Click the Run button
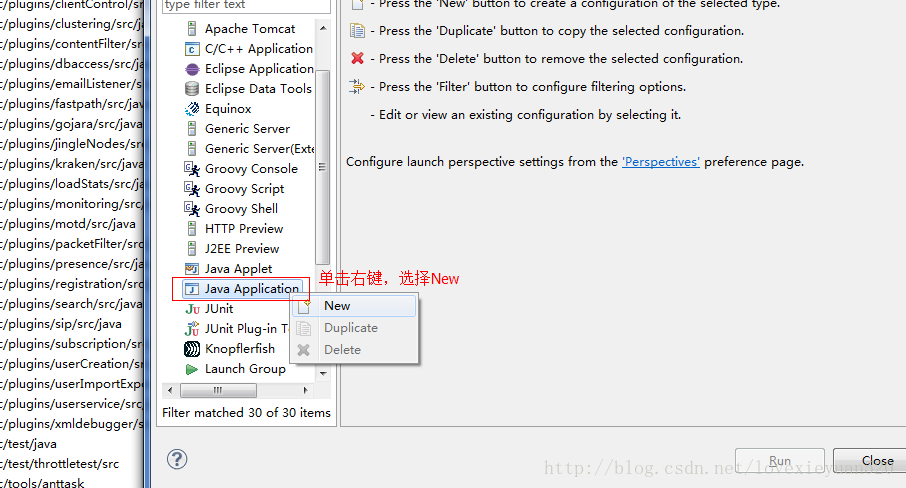906x488 pixels. (779, 461)
